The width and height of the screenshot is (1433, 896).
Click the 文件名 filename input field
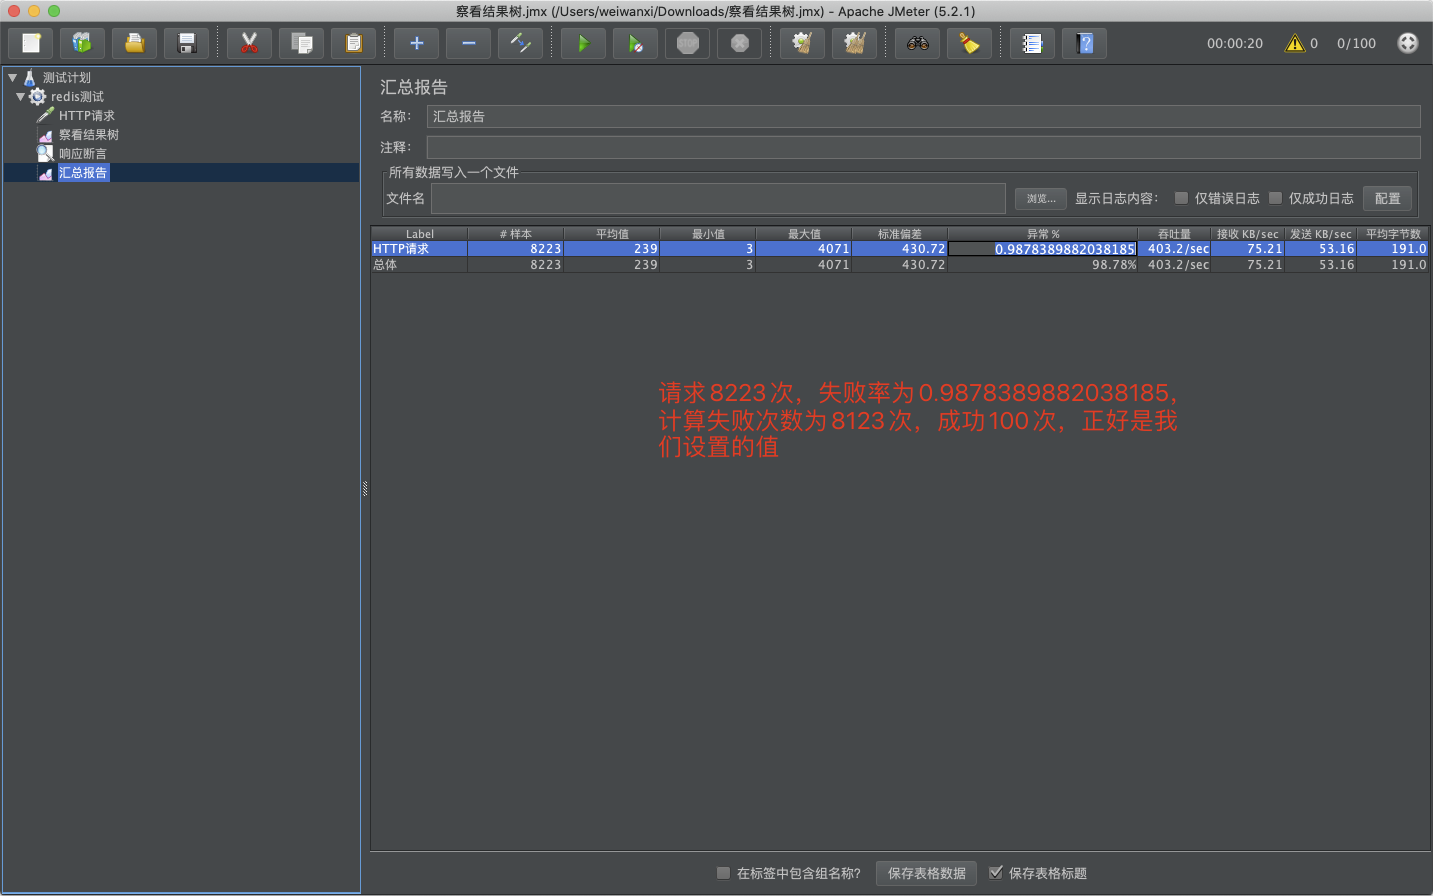click(718, 198)
